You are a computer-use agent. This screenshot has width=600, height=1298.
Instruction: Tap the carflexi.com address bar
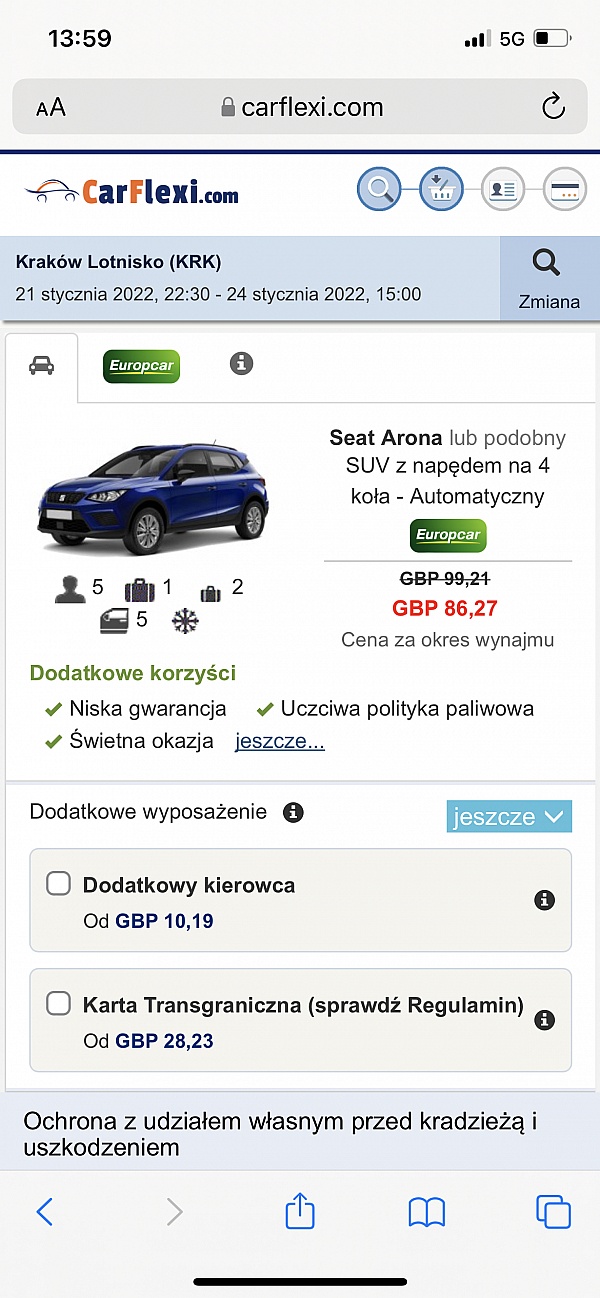tap(300, 107)
